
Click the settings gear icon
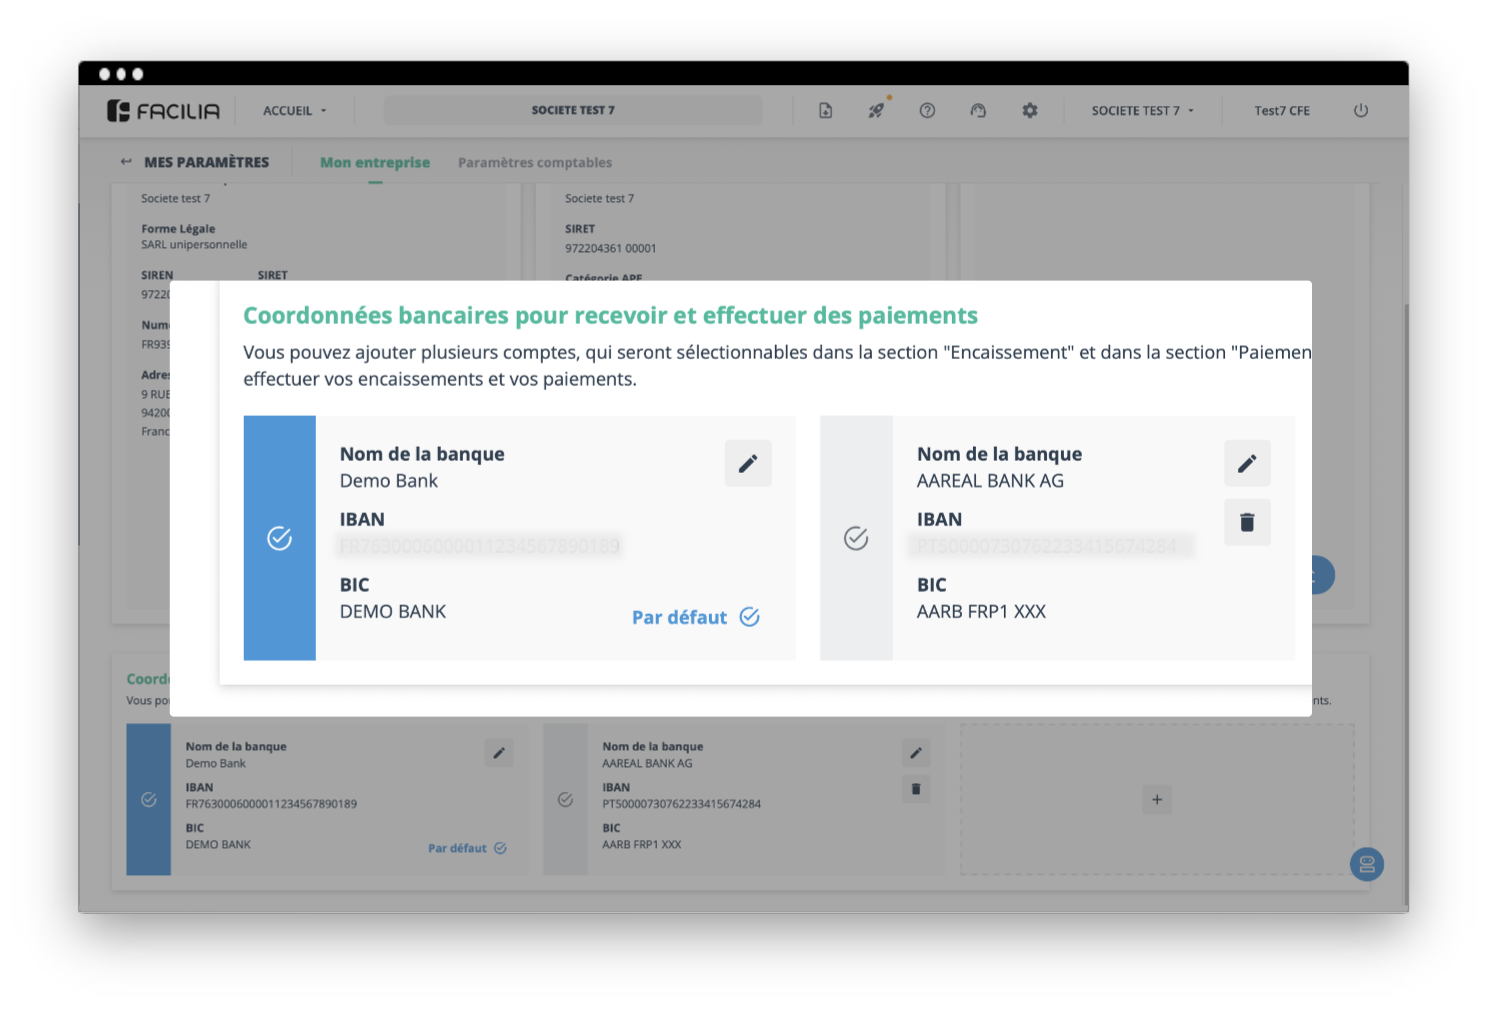click(1030, 111)
